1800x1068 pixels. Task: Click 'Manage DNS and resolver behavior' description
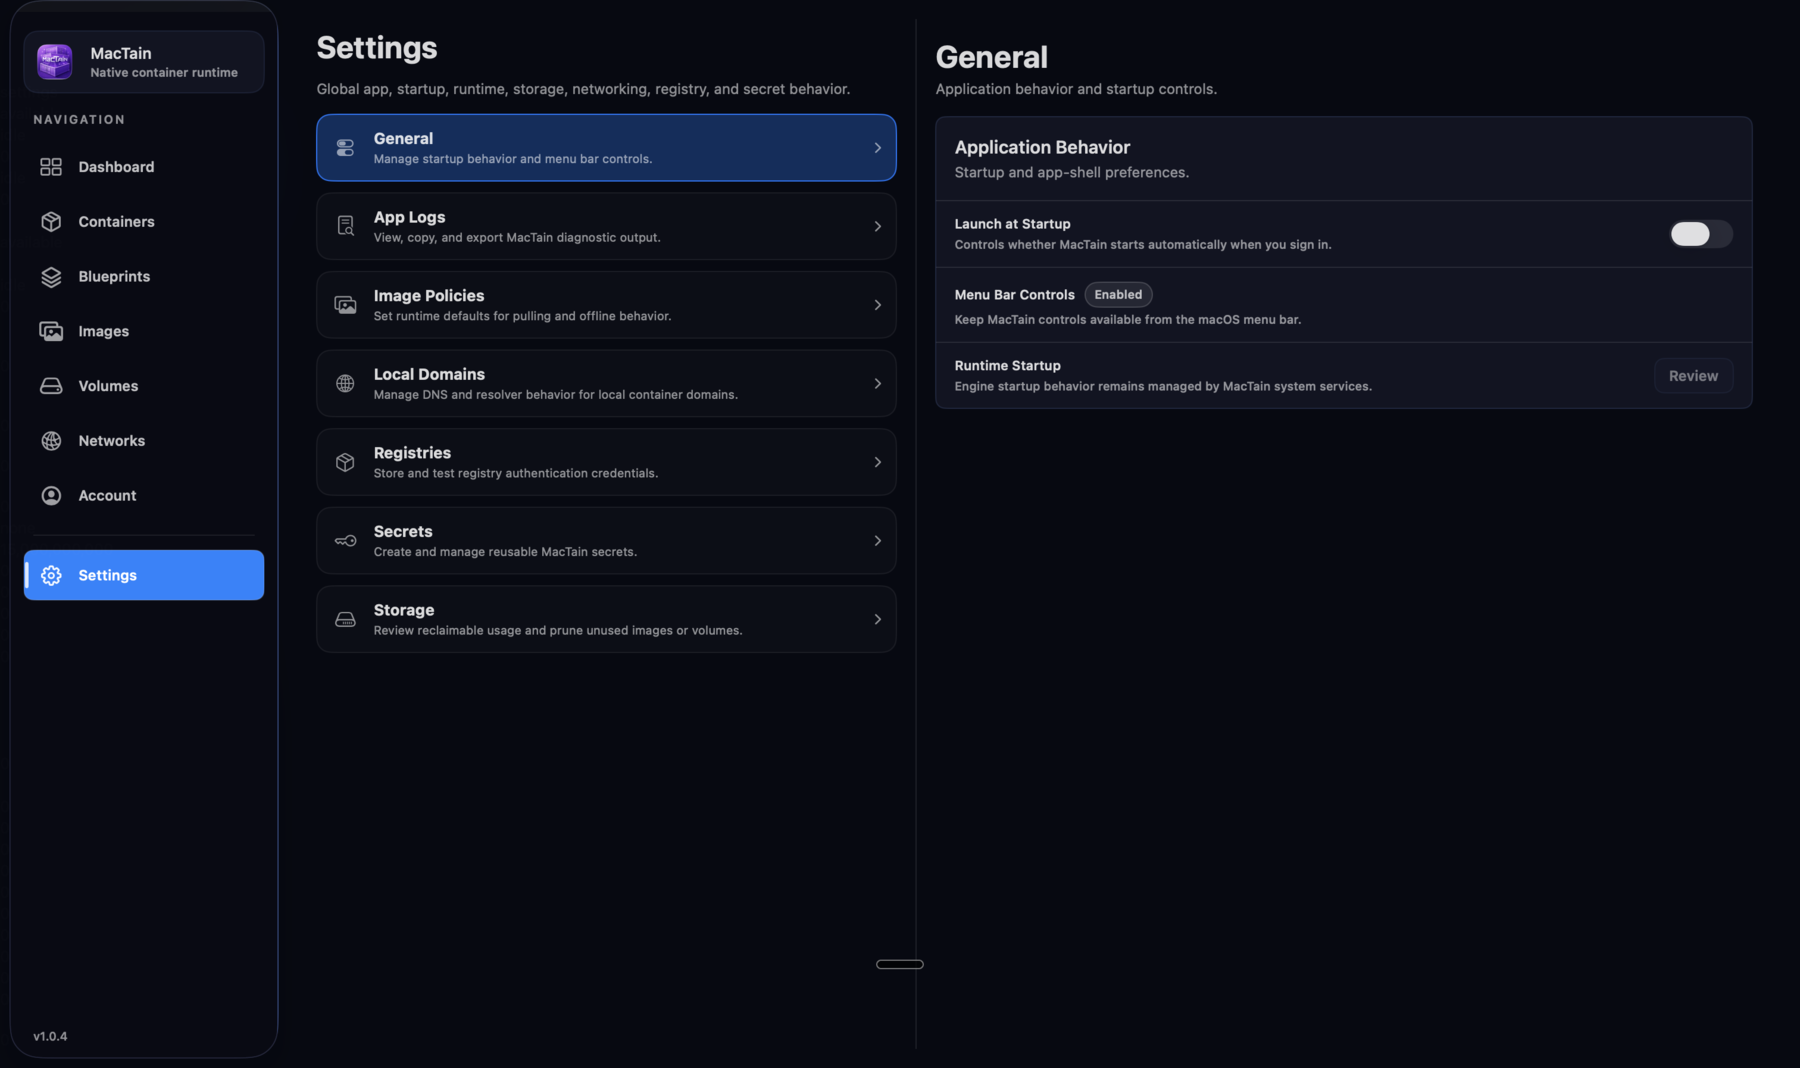pyautogui.click(x=556, y=395)
